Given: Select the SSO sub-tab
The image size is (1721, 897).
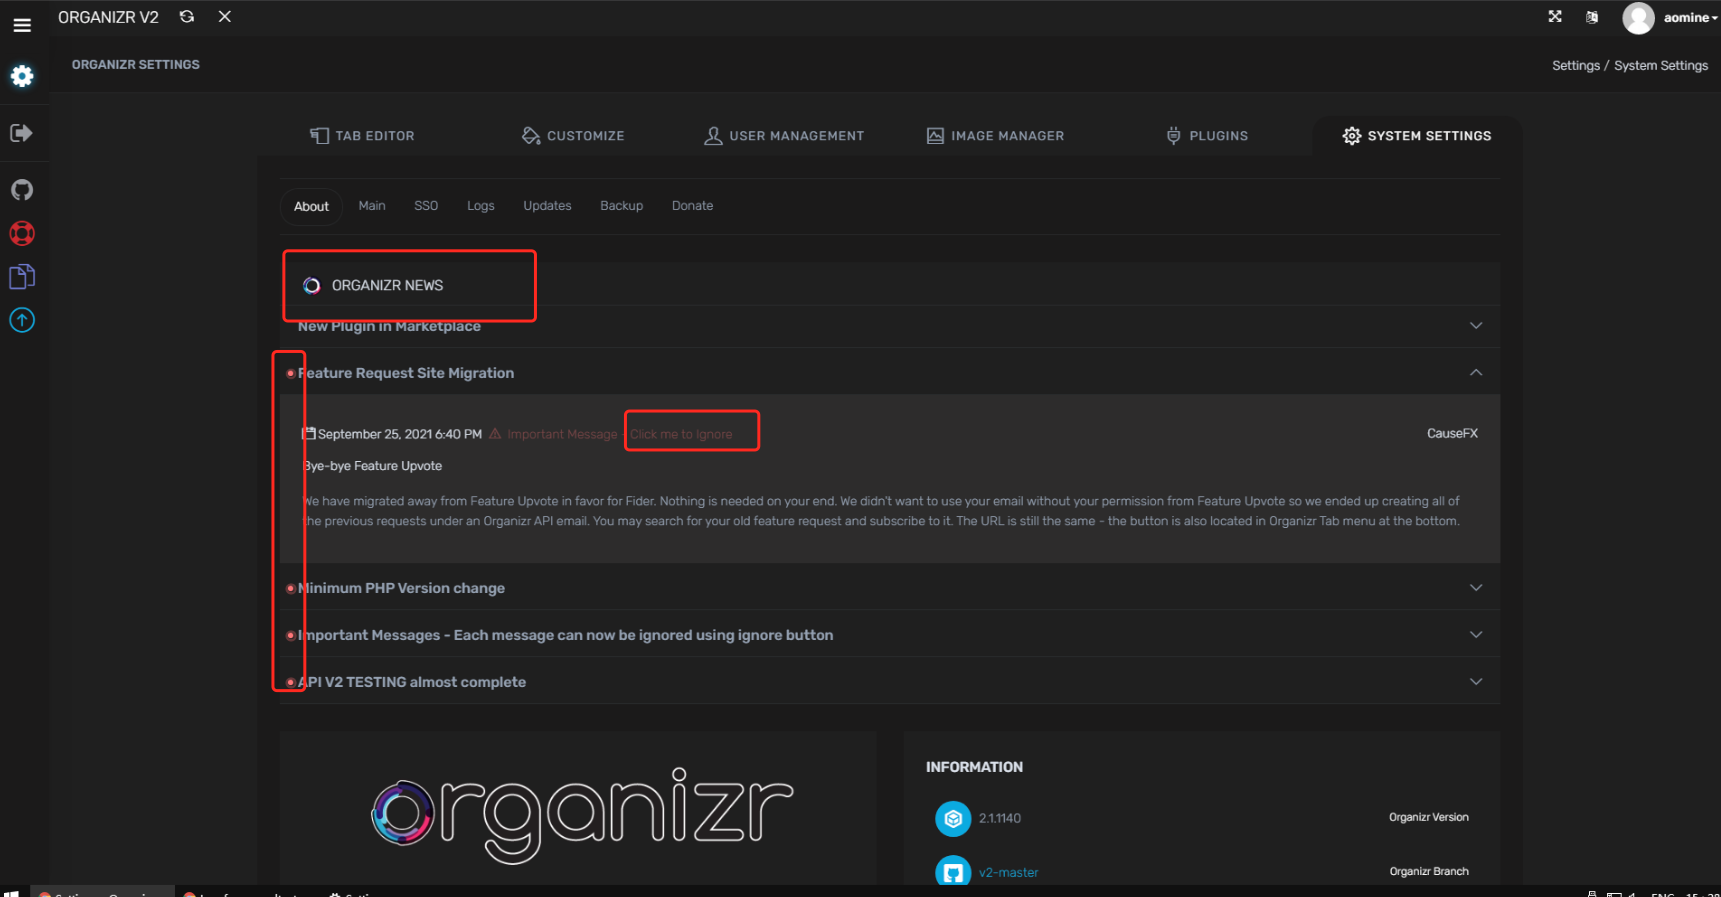Looking at the screenshot, I should coord(426,206).
